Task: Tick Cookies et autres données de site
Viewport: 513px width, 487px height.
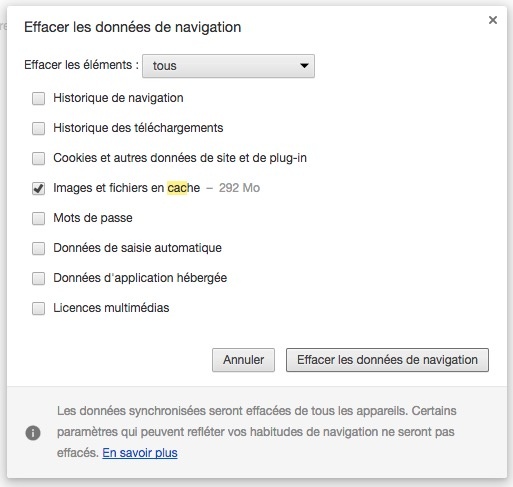Action: pos(38,158)
